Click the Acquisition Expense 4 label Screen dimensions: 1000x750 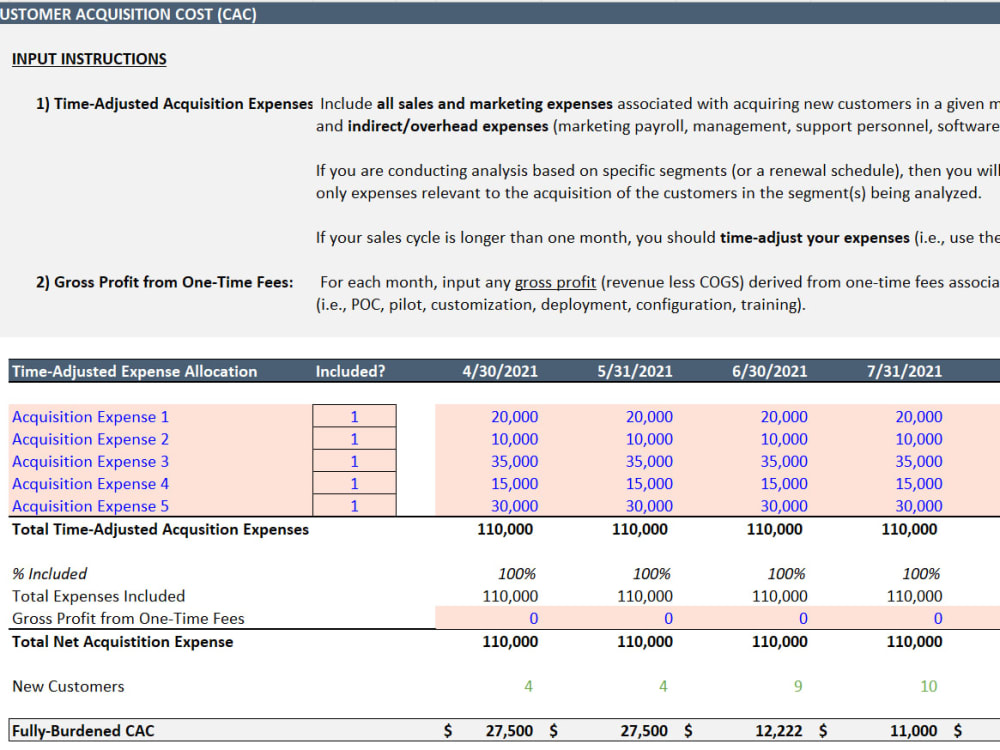pos(90,484)
